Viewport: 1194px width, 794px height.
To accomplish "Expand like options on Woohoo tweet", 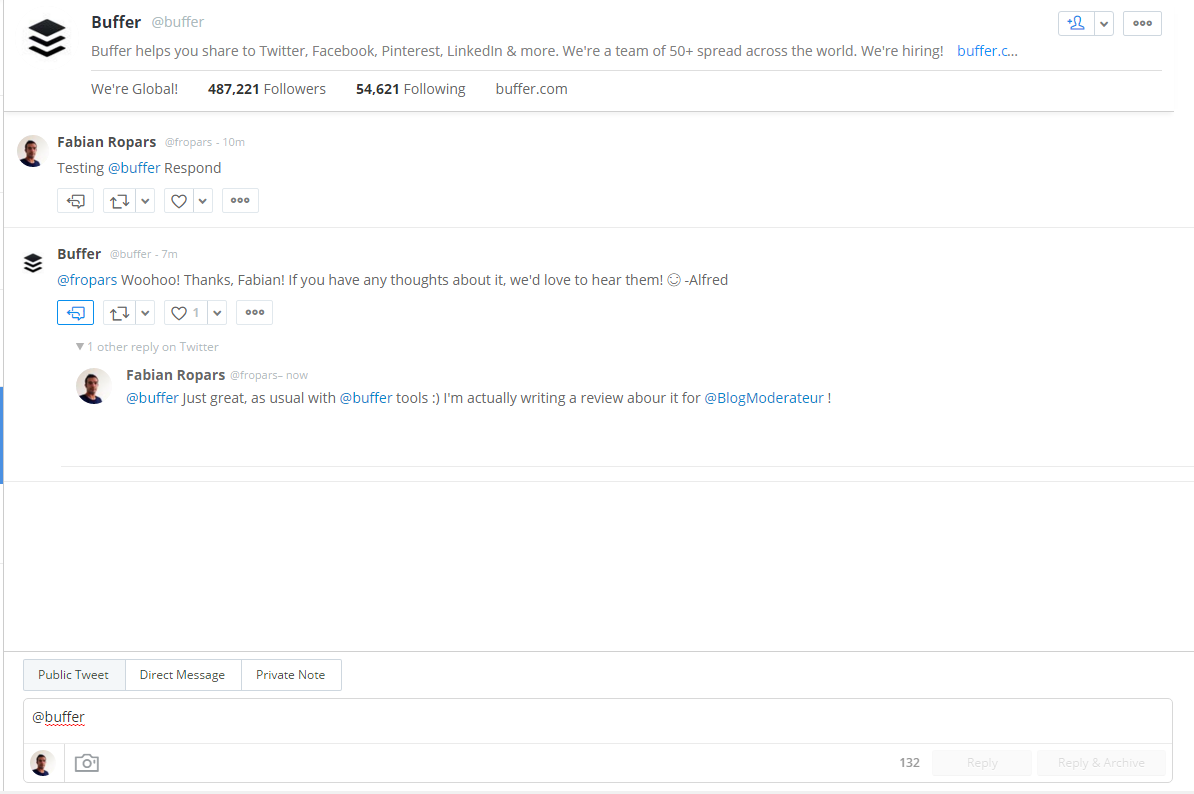I will point(217,313).
